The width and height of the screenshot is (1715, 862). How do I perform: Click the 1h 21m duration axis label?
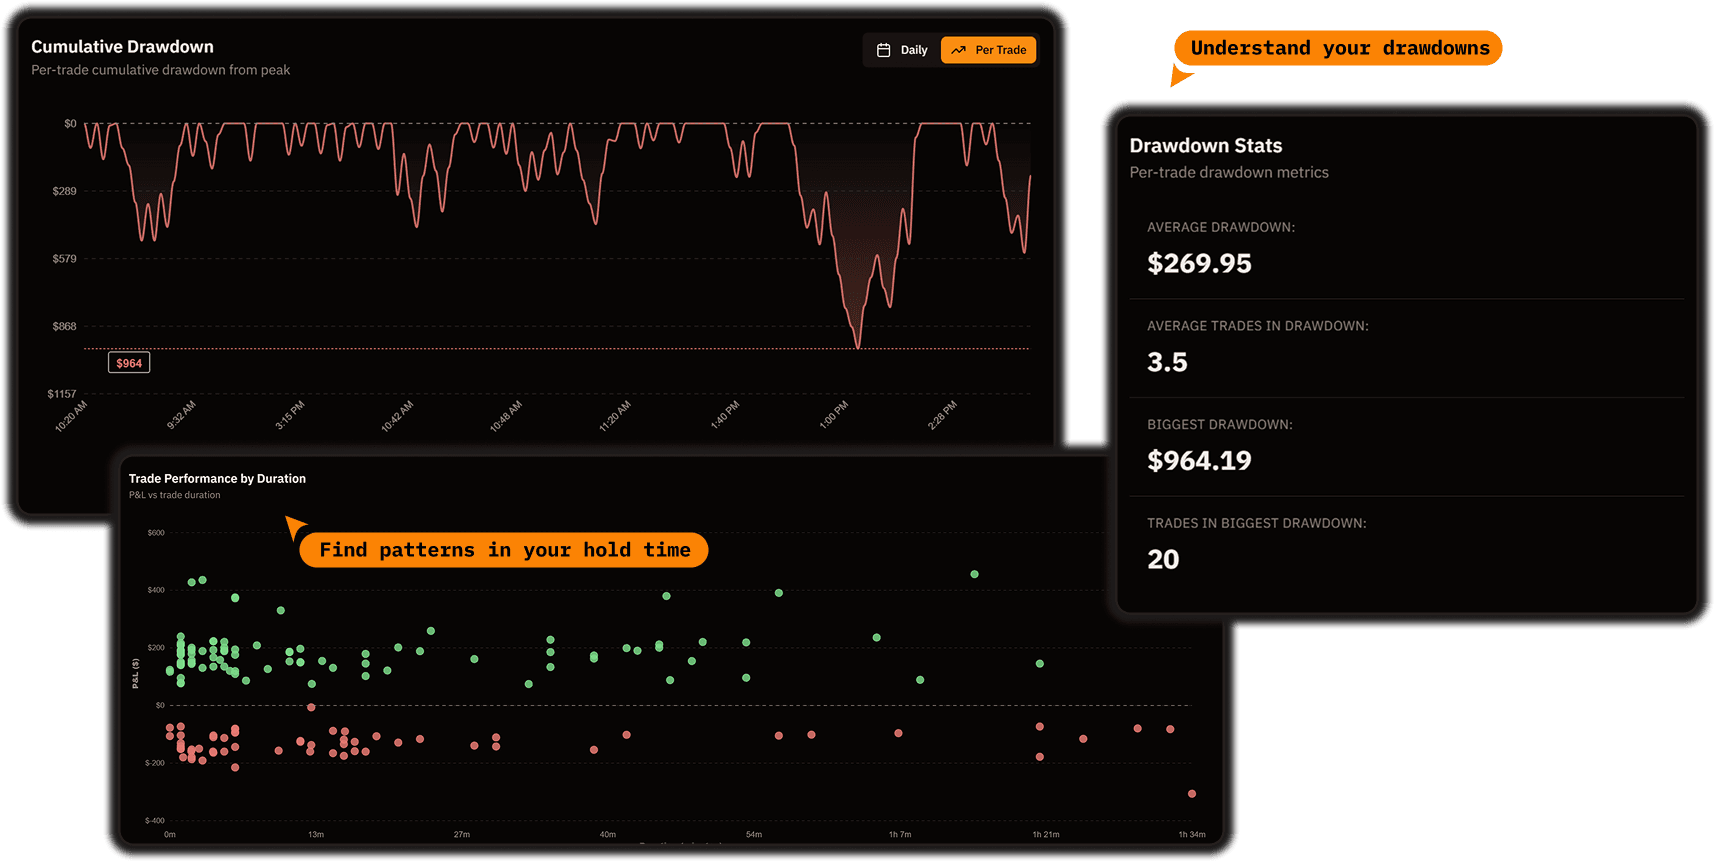tap(1046, 835)
